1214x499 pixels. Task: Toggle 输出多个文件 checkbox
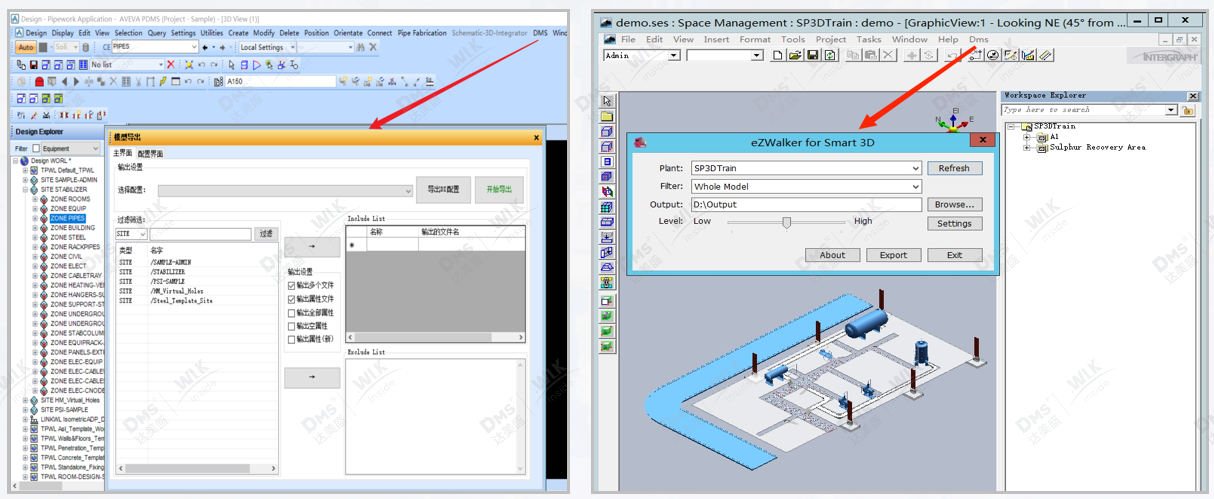click(x=292, y=285)
